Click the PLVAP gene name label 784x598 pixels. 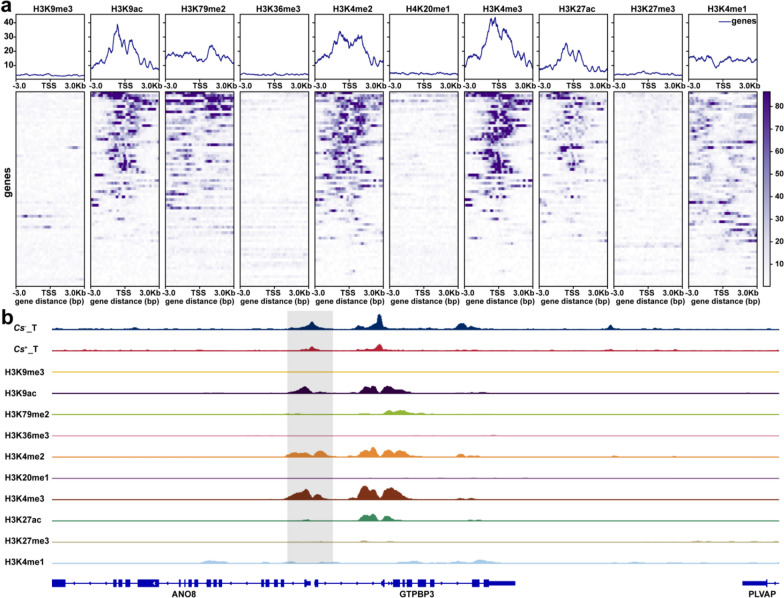pos(762,594)
